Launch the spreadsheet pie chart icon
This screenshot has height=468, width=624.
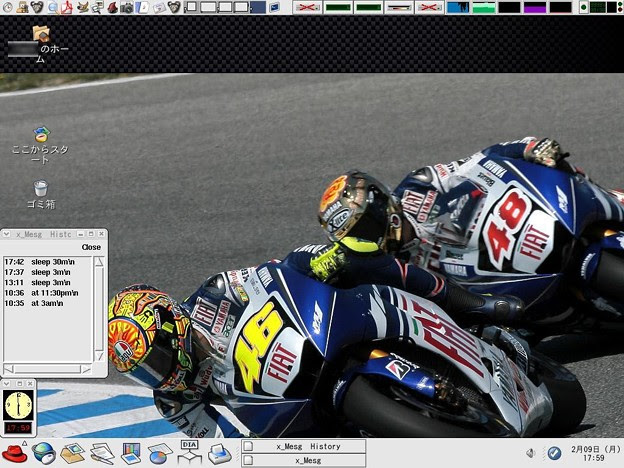[160, 453]
